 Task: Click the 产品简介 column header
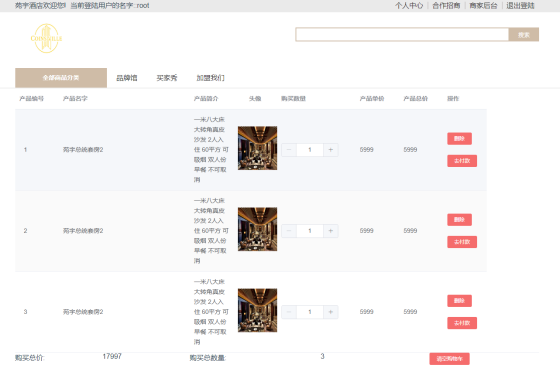(206, 99)
